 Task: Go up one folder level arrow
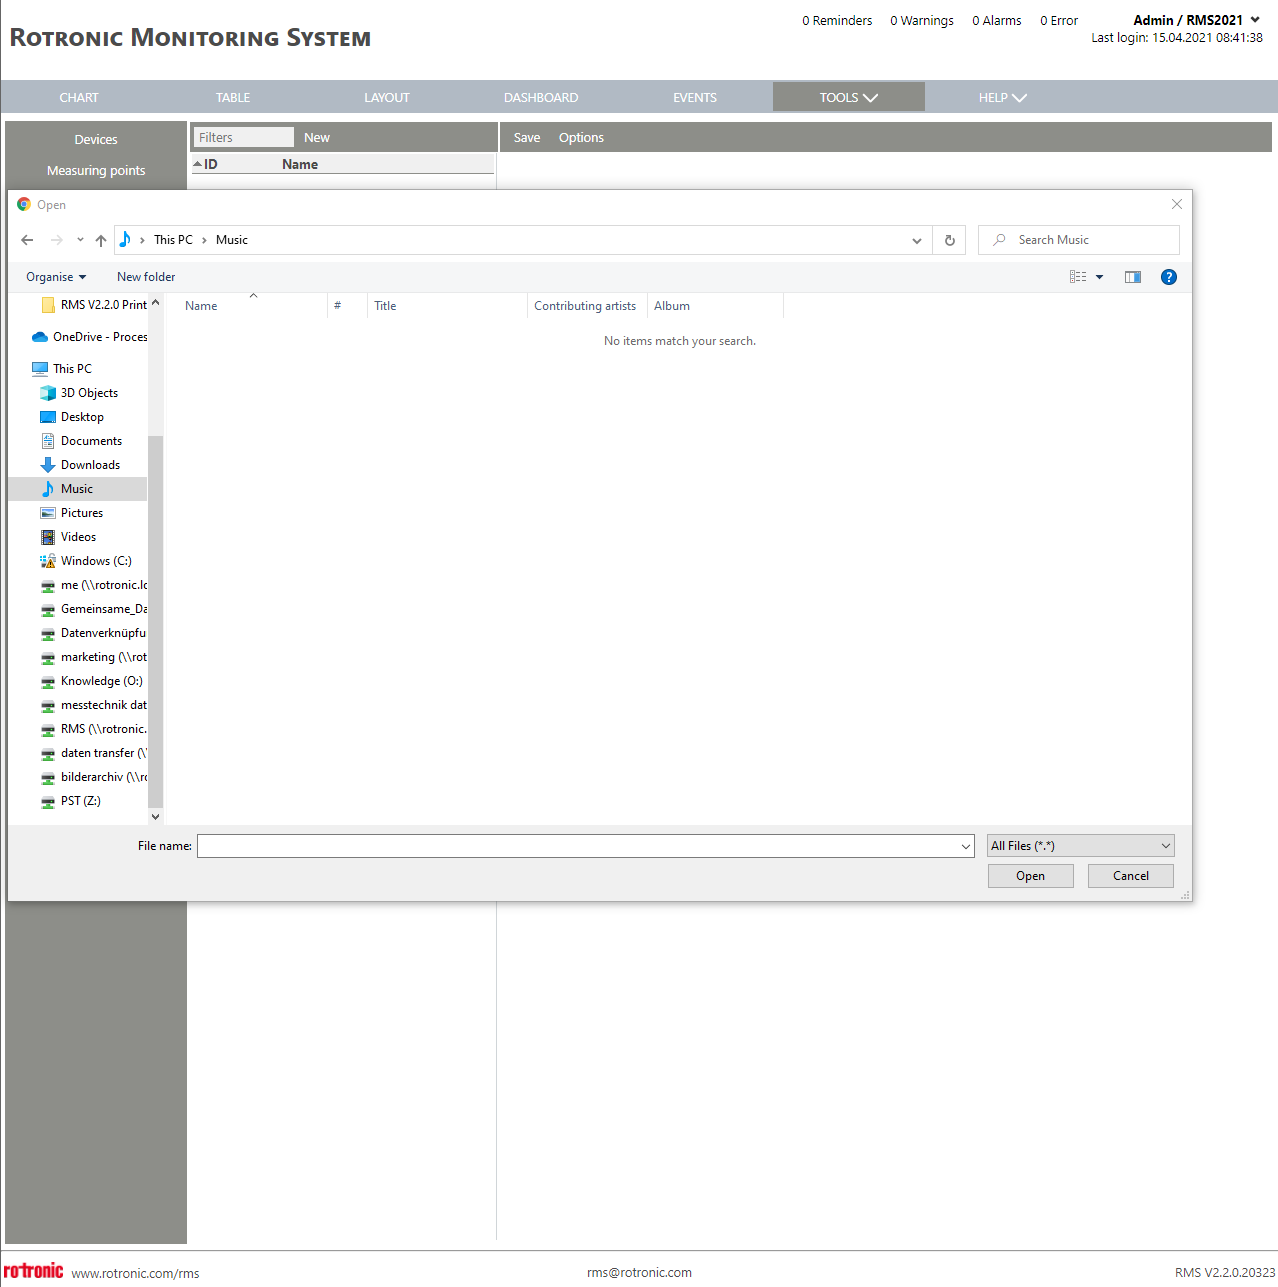[x=101, y=240]
